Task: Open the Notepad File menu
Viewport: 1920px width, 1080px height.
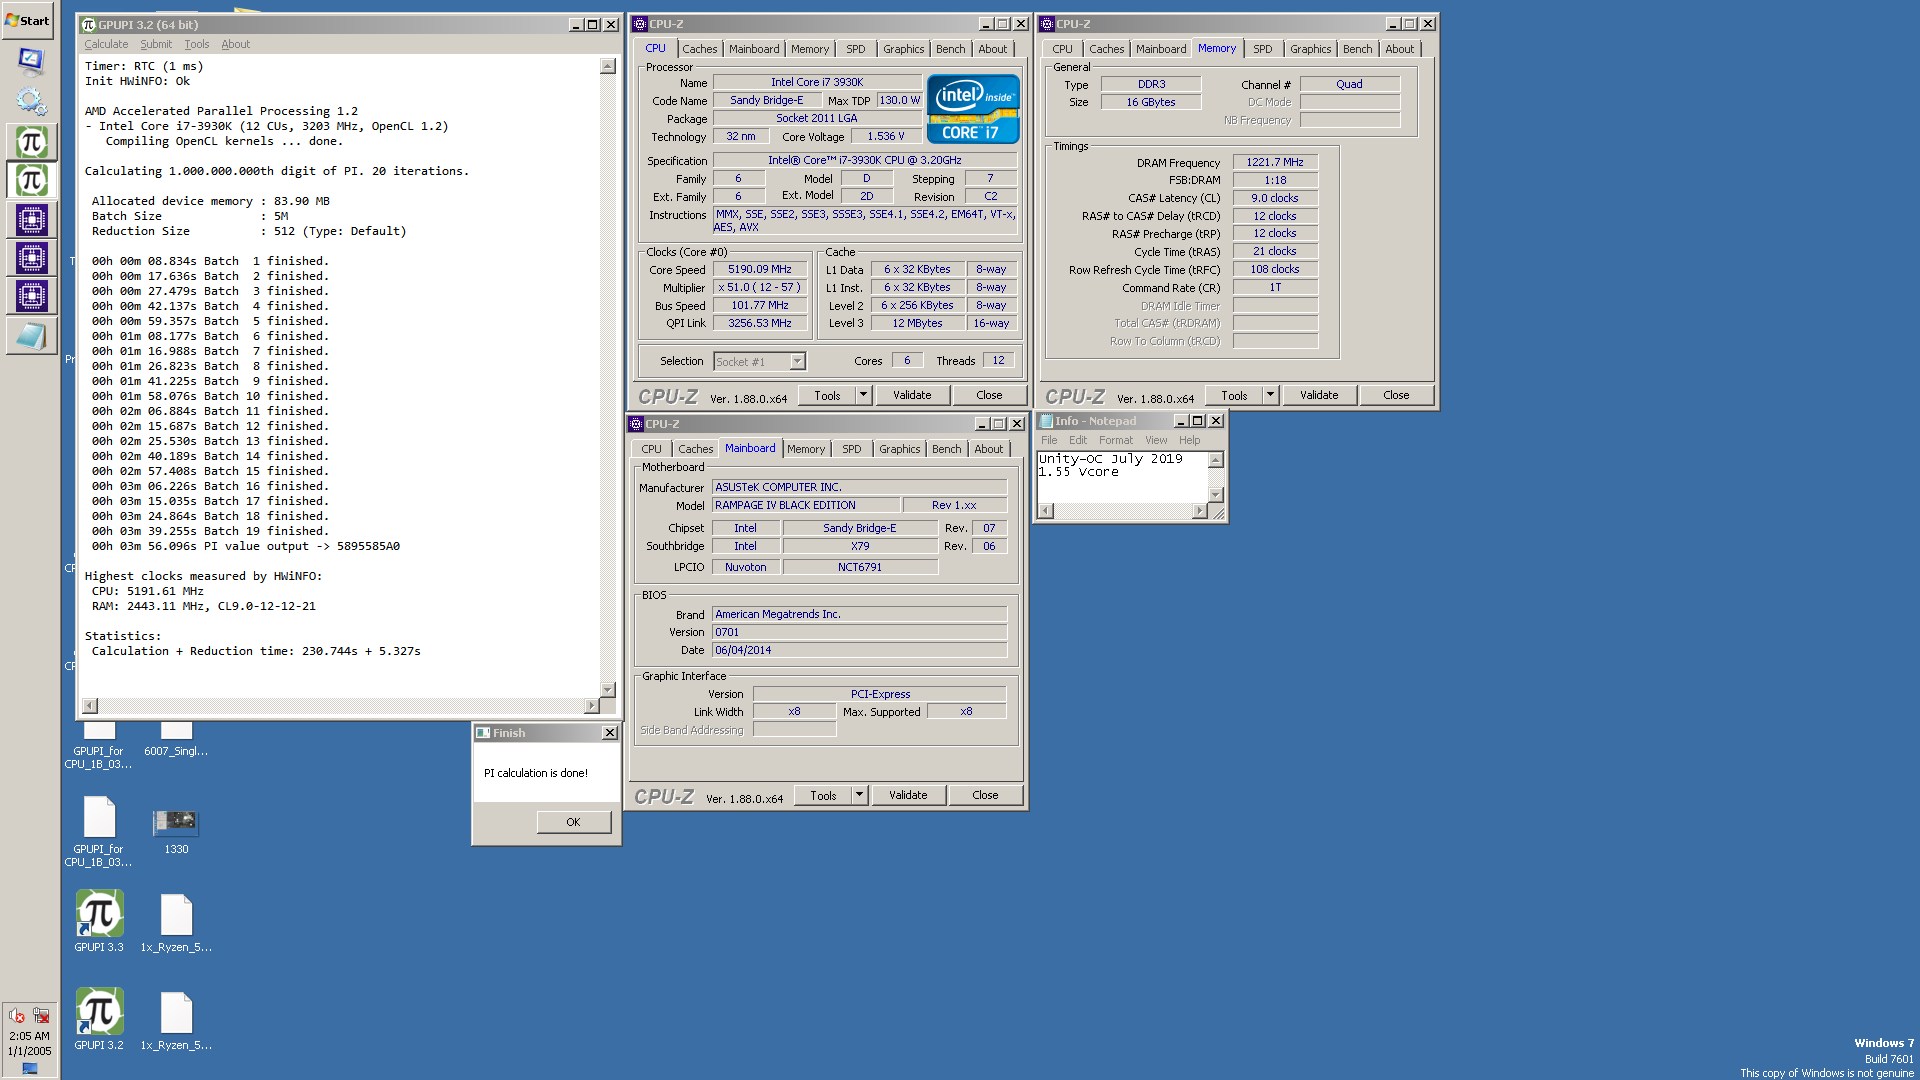Action: coord(1049,440)
